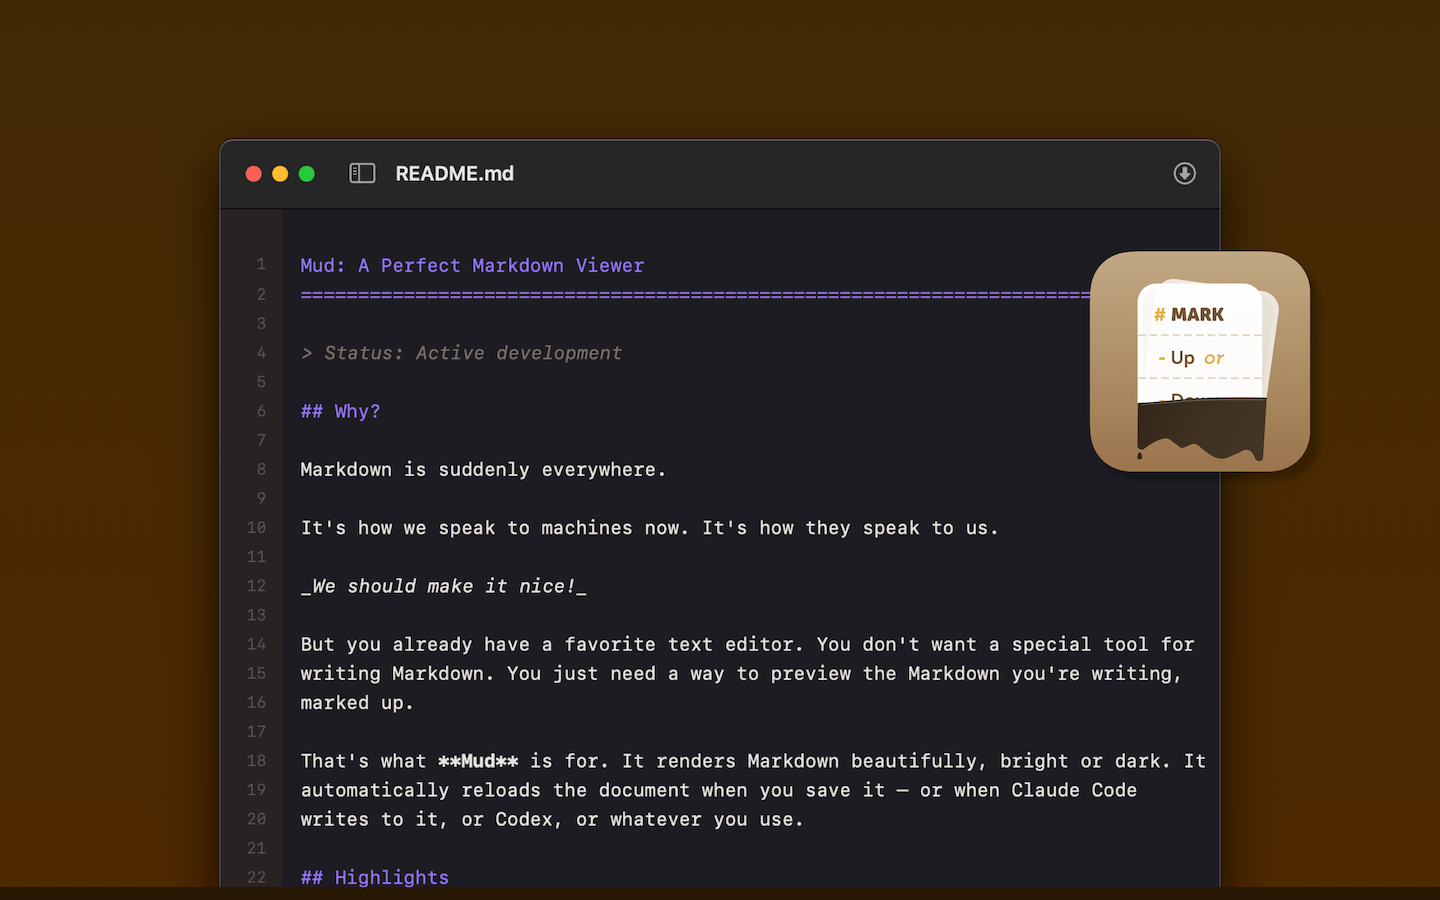Toggle the sidebar panel icon

click(x=362, y=174)
